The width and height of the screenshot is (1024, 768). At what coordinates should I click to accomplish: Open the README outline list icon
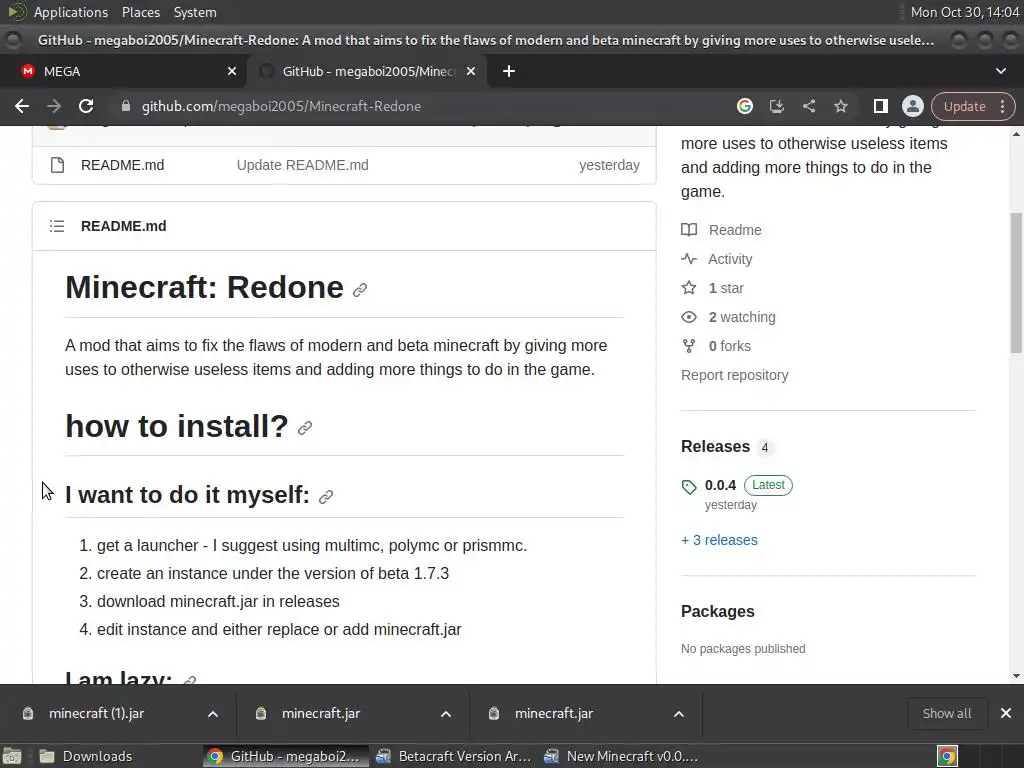(57, 226)
